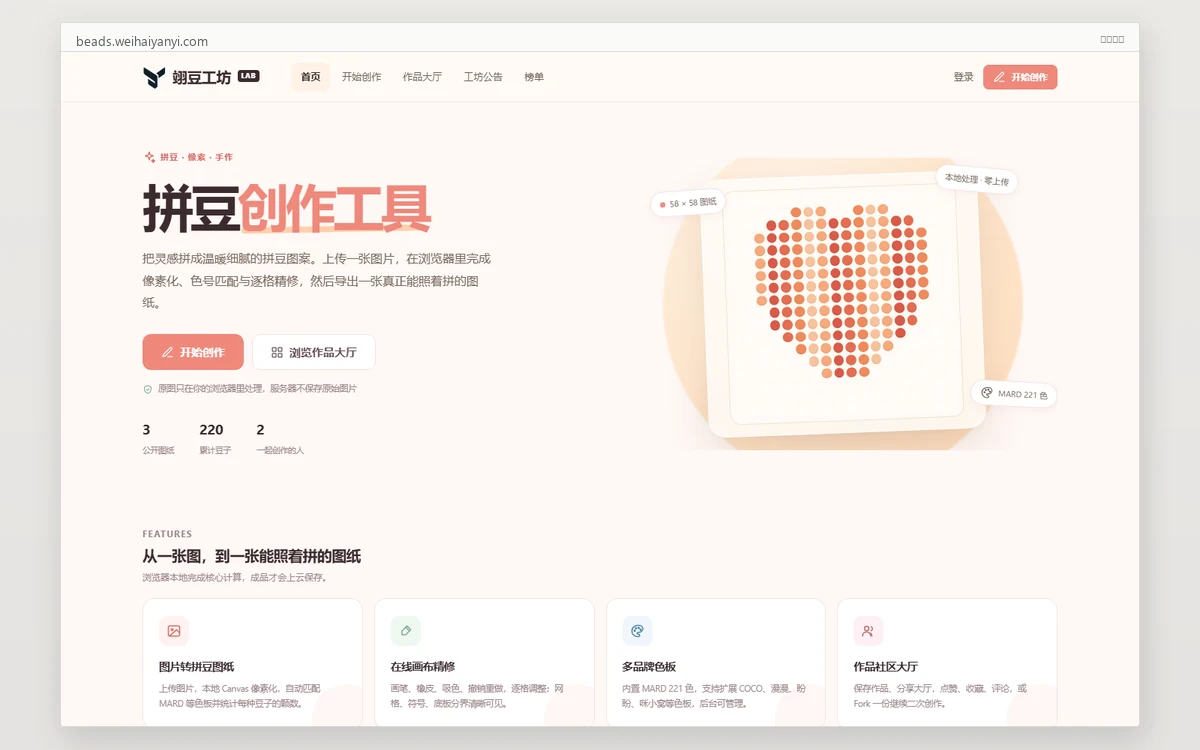Click the FEATURES section label
Viewport: 1200px width, 750px height.
coord(167,534)
